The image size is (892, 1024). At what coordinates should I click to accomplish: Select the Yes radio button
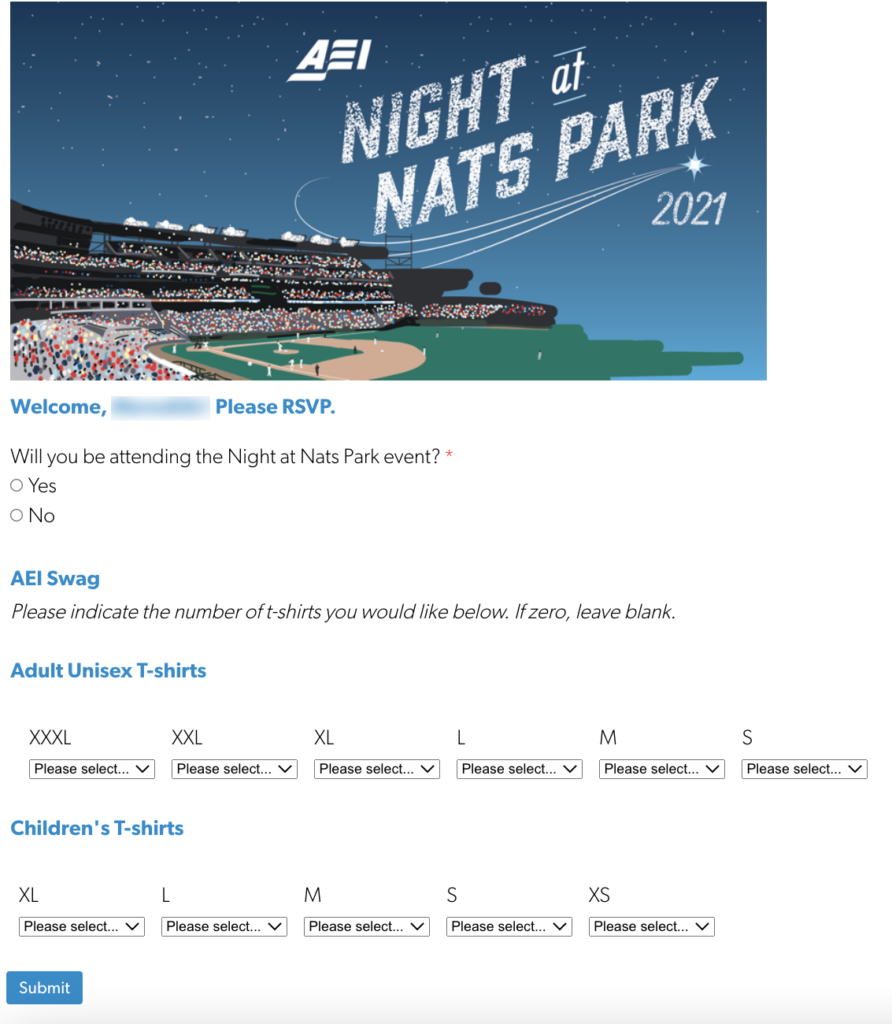[x=16, y=486]
